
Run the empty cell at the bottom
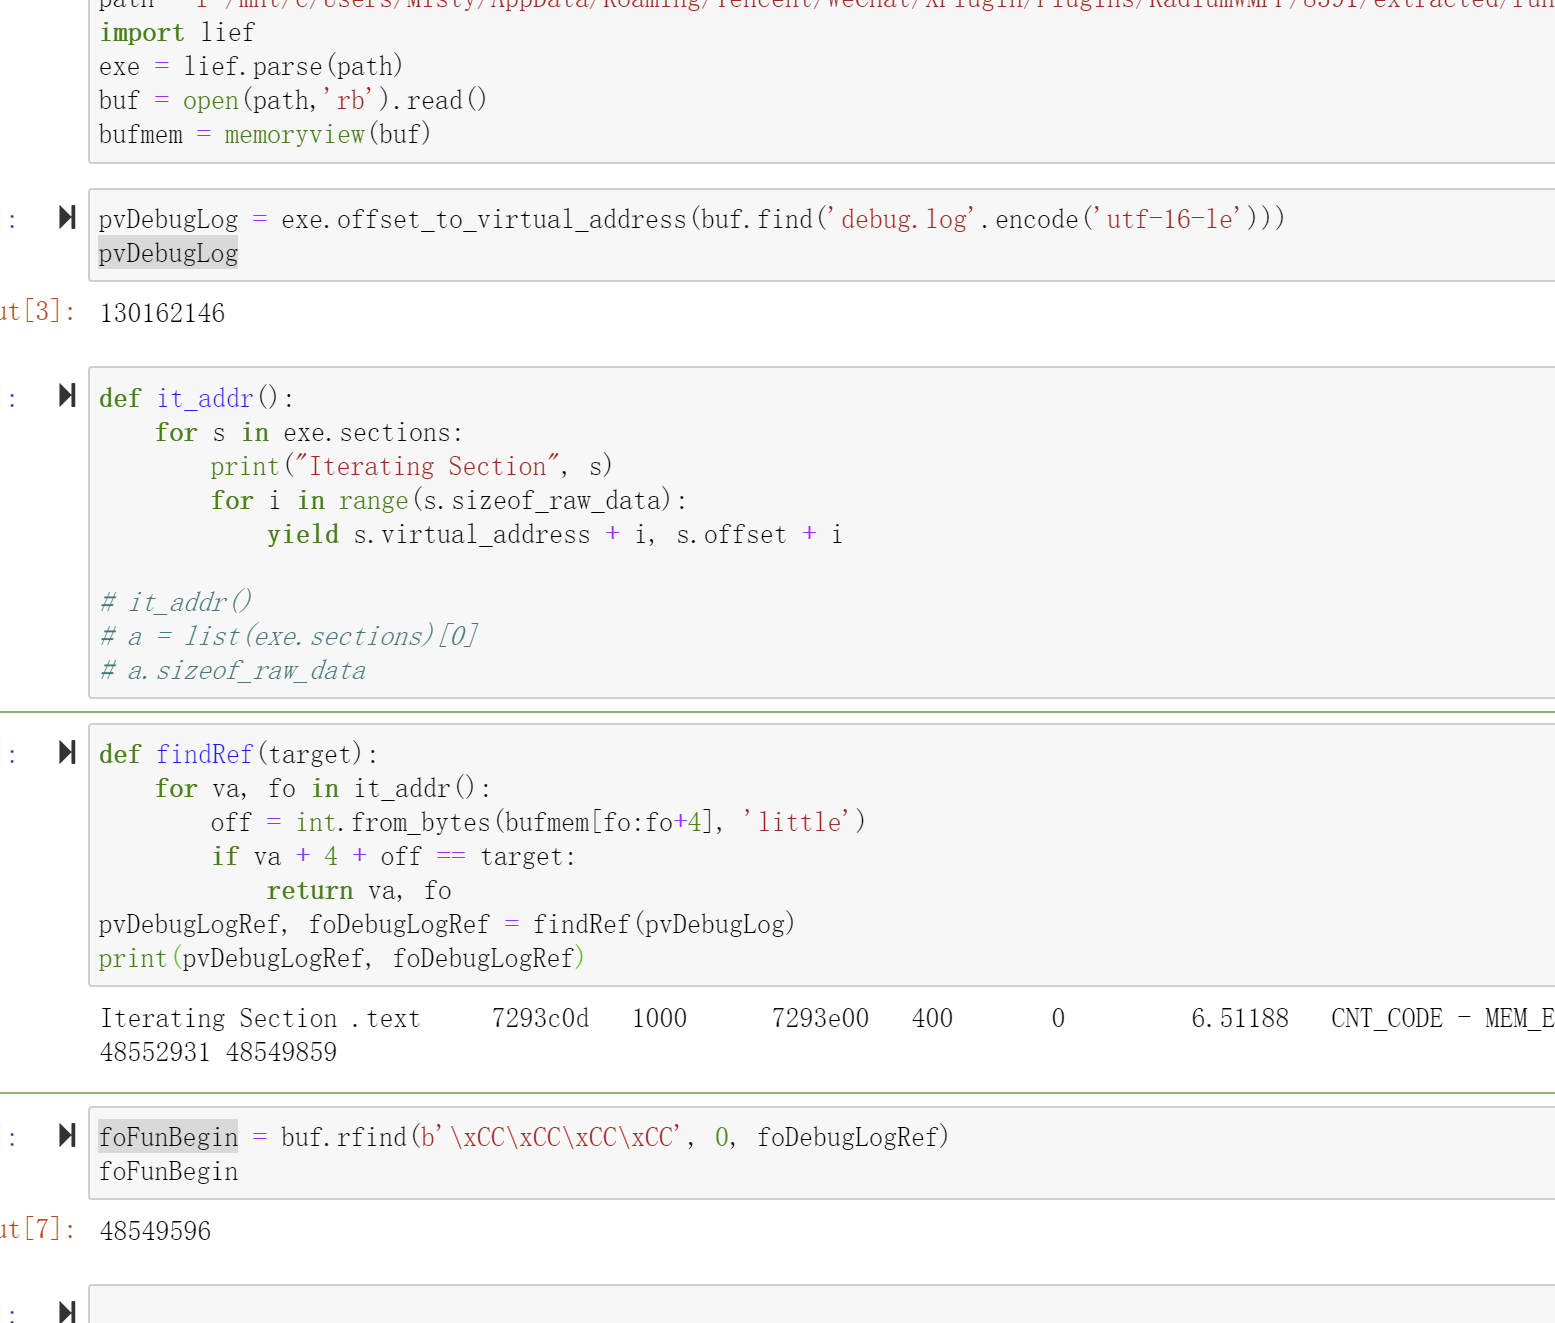tap(67, 1311)
